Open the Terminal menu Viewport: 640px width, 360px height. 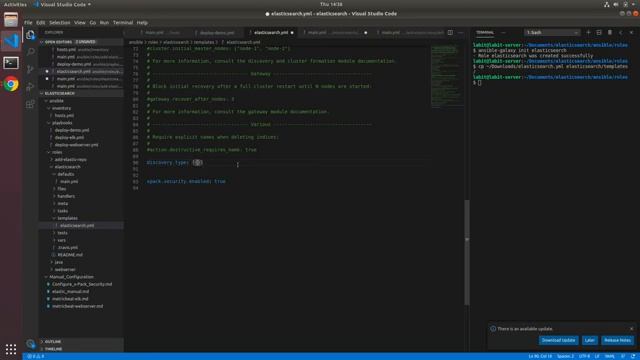[123, 23]
